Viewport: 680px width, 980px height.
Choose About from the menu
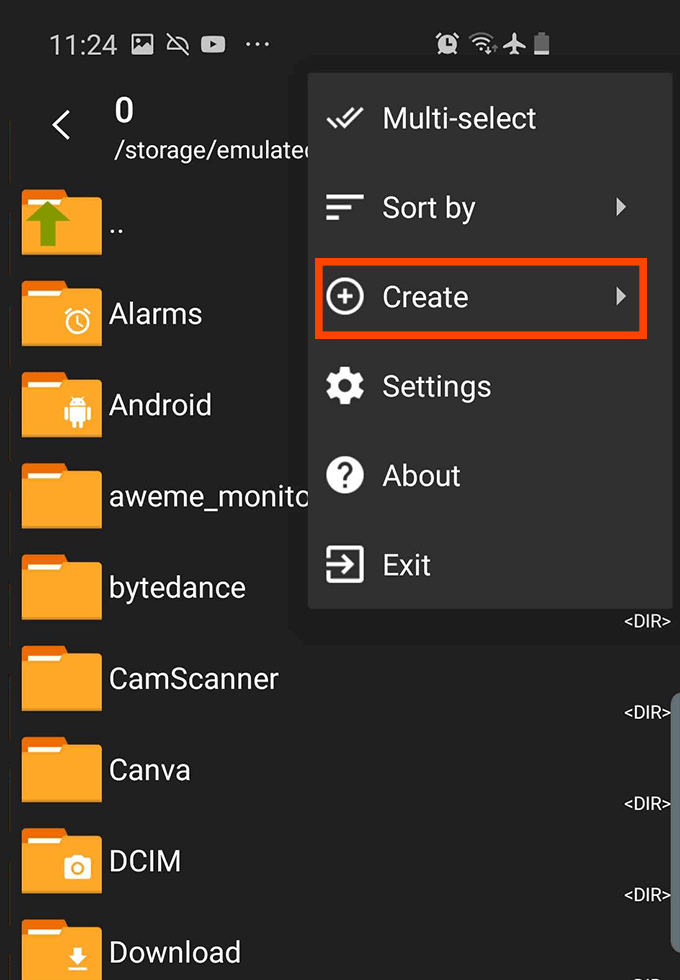point(421,475)
